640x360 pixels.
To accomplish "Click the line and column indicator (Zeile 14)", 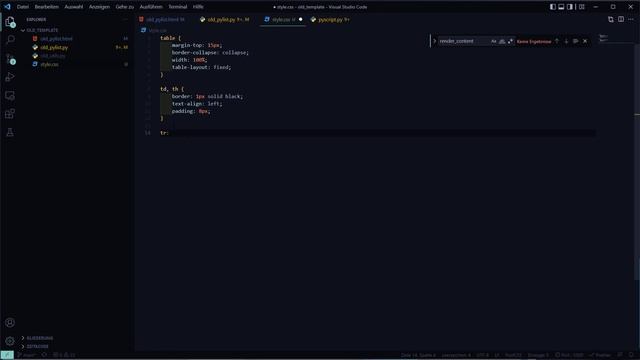I will pos(418,355).
